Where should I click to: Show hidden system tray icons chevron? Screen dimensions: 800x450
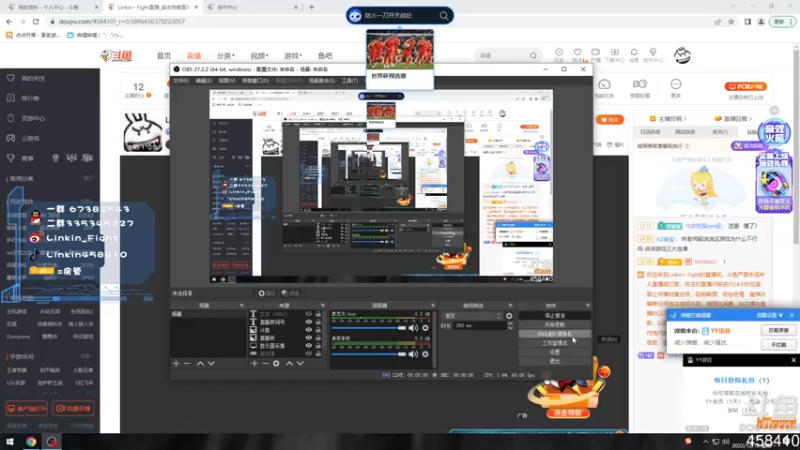705,441
